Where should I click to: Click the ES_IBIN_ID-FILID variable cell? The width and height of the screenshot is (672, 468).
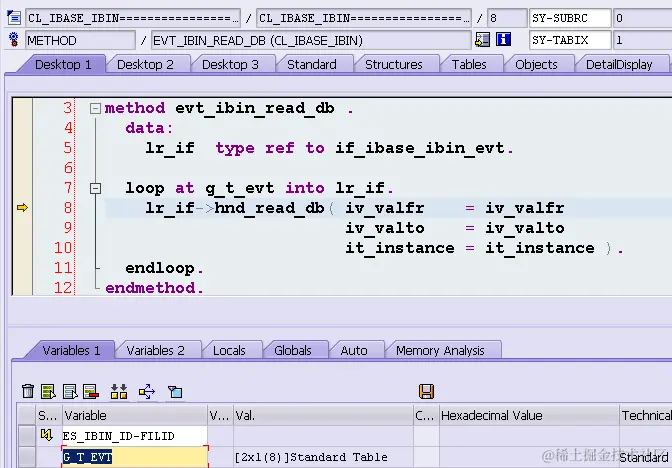[x=135, y=436]
